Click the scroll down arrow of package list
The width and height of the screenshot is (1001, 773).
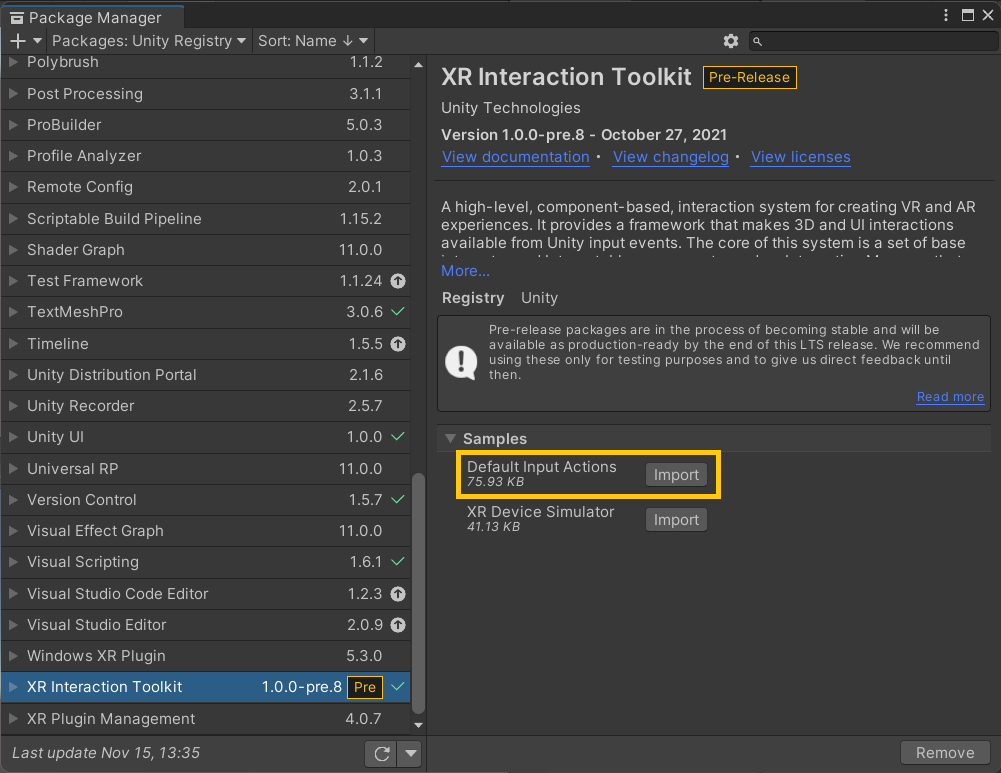click(418, 725)
